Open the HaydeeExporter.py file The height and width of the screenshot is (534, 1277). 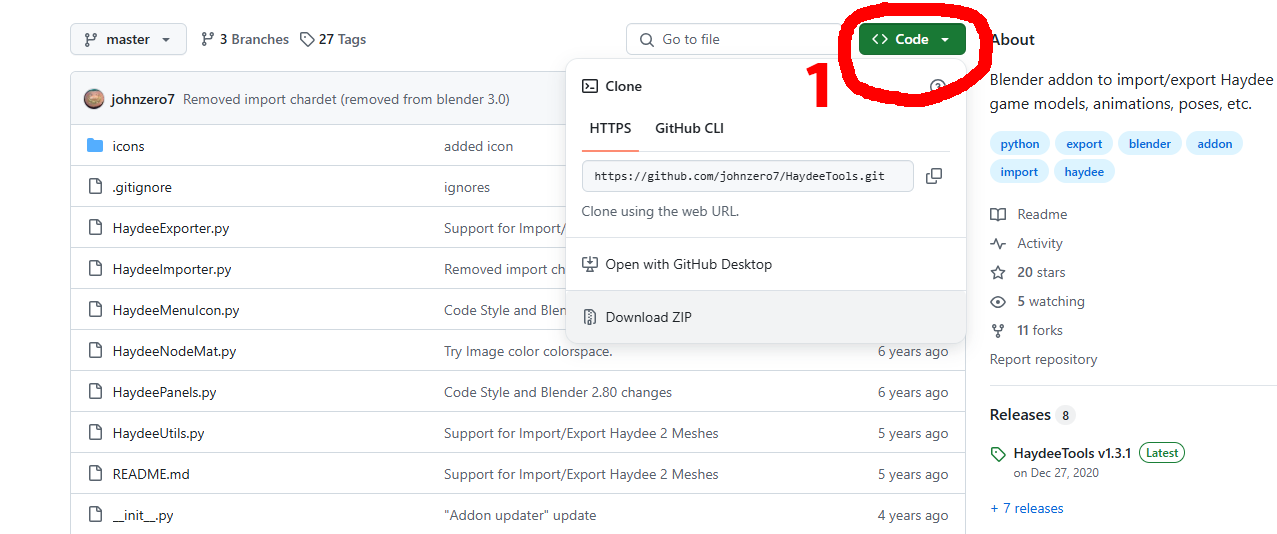(171, 228)
